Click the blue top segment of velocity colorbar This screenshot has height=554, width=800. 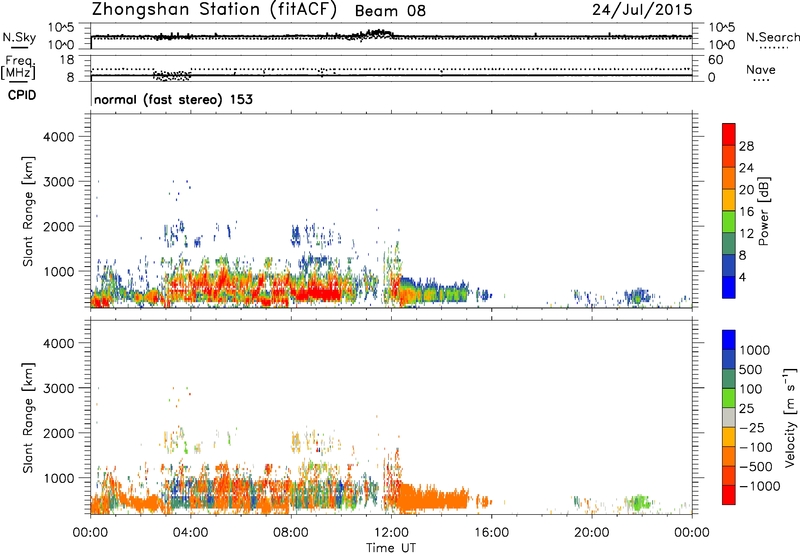[x=729, y=340]
